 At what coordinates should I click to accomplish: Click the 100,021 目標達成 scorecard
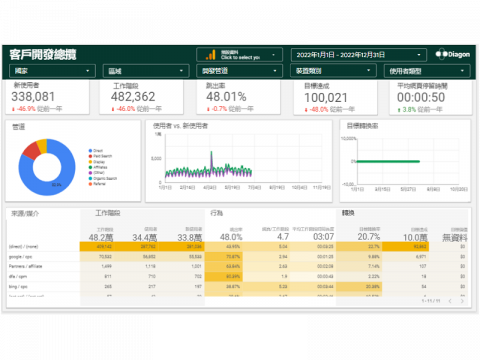[335, 98]
